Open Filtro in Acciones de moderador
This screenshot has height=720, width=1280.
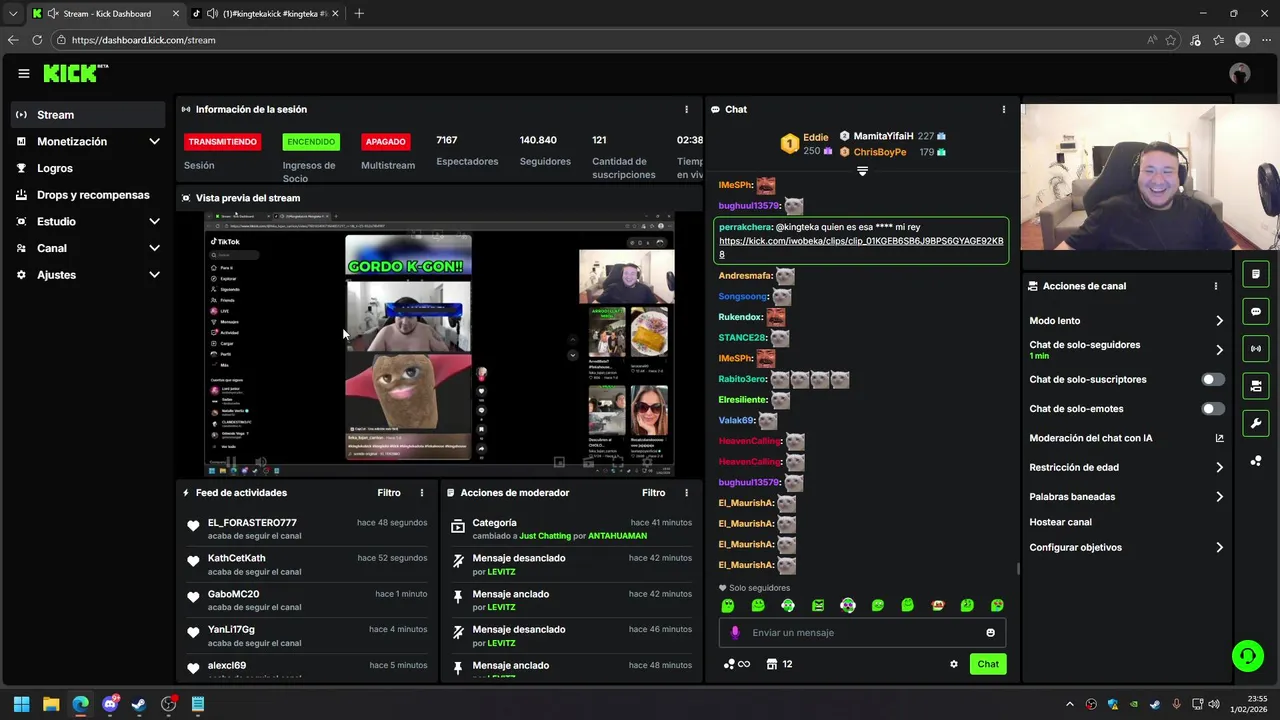tap(653, 493)
